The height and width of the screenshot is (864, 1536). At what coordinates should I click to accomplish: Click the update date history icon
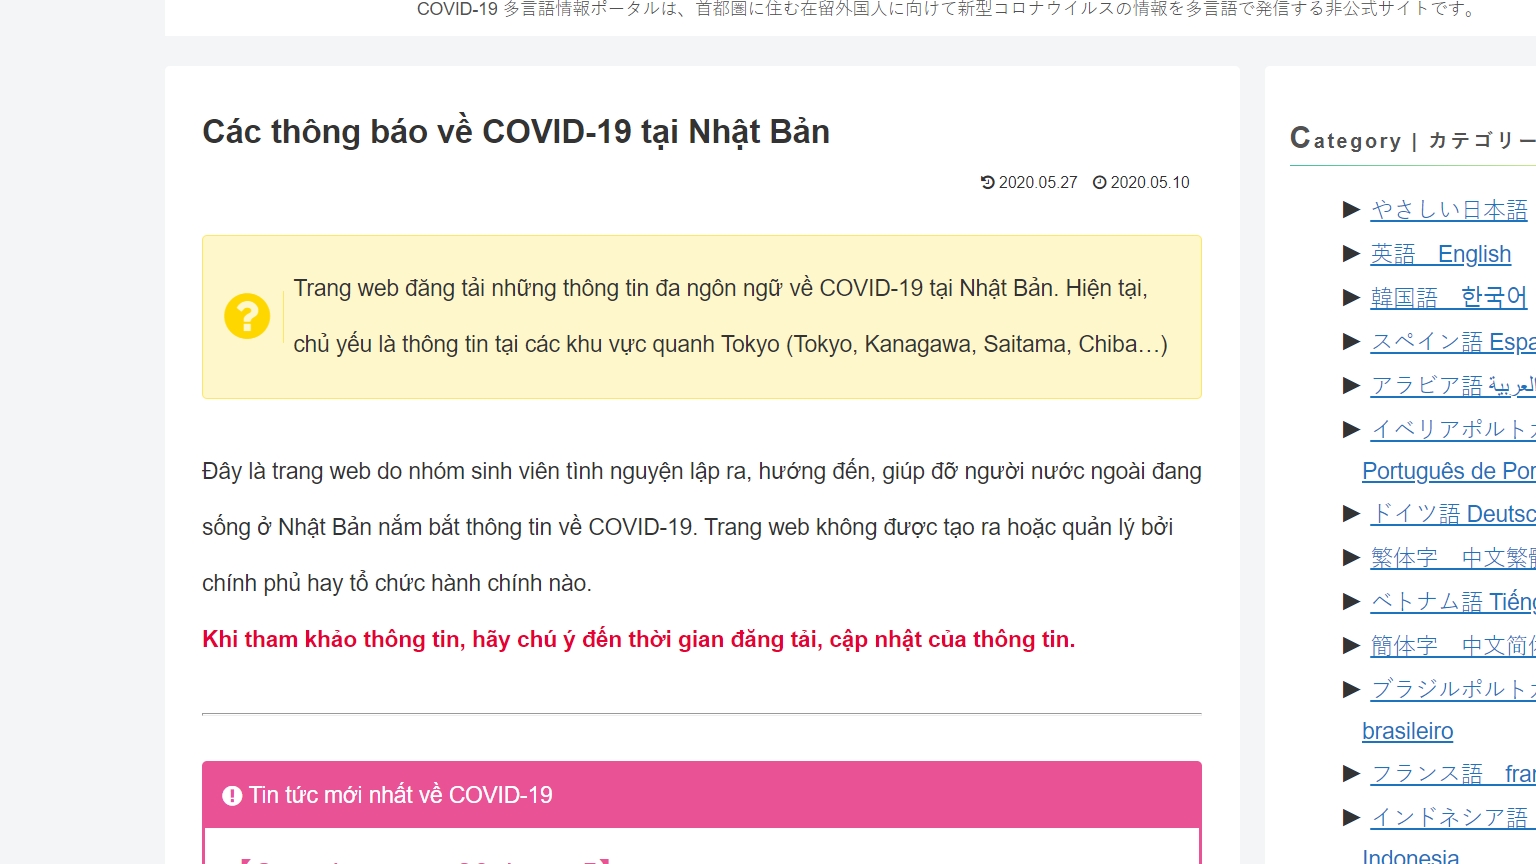[x=988, y=182]
